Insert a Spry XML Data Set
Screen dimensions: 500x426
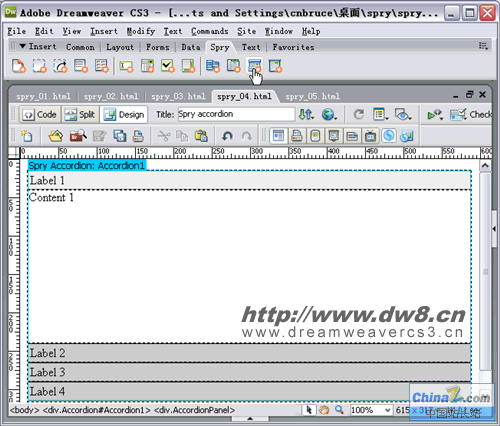[x=19, y=66]
